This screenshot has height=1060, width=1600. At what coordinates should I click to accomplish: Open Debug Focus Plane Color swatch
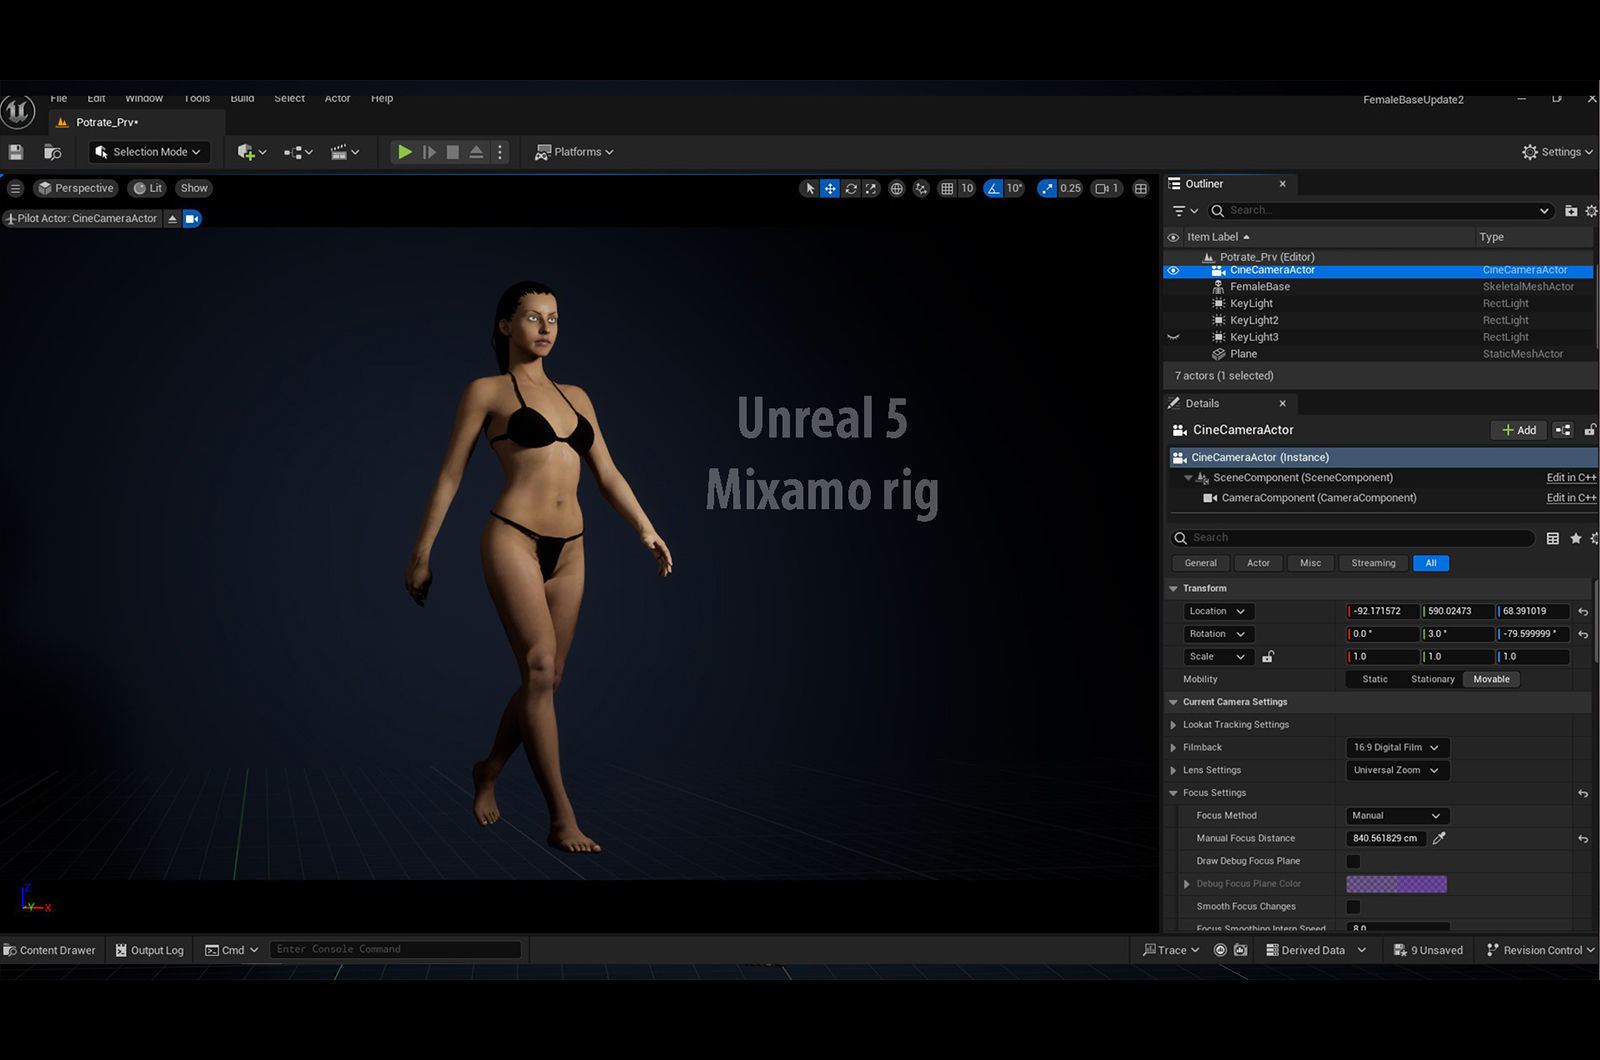pos(1396,884)
